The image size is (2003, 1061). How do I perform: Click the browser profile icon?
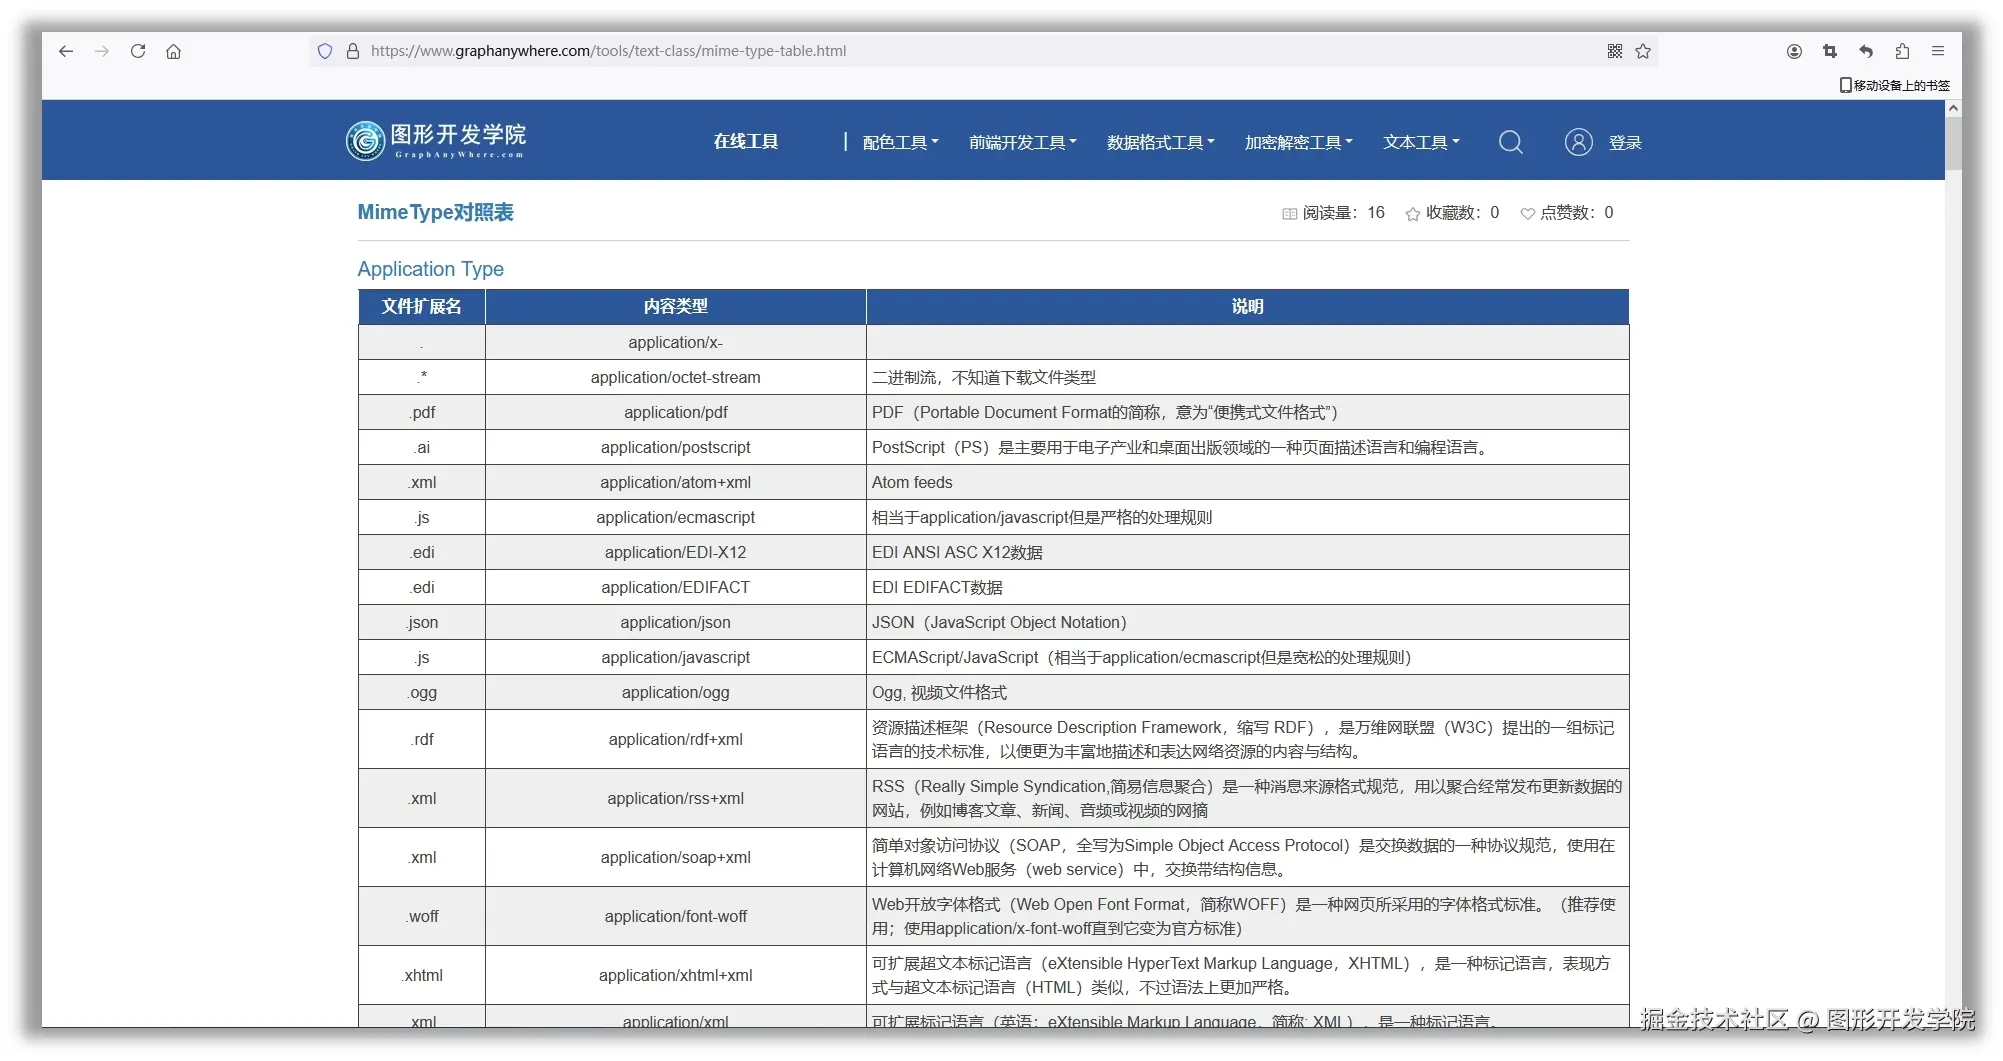[x=1793, y=51]
